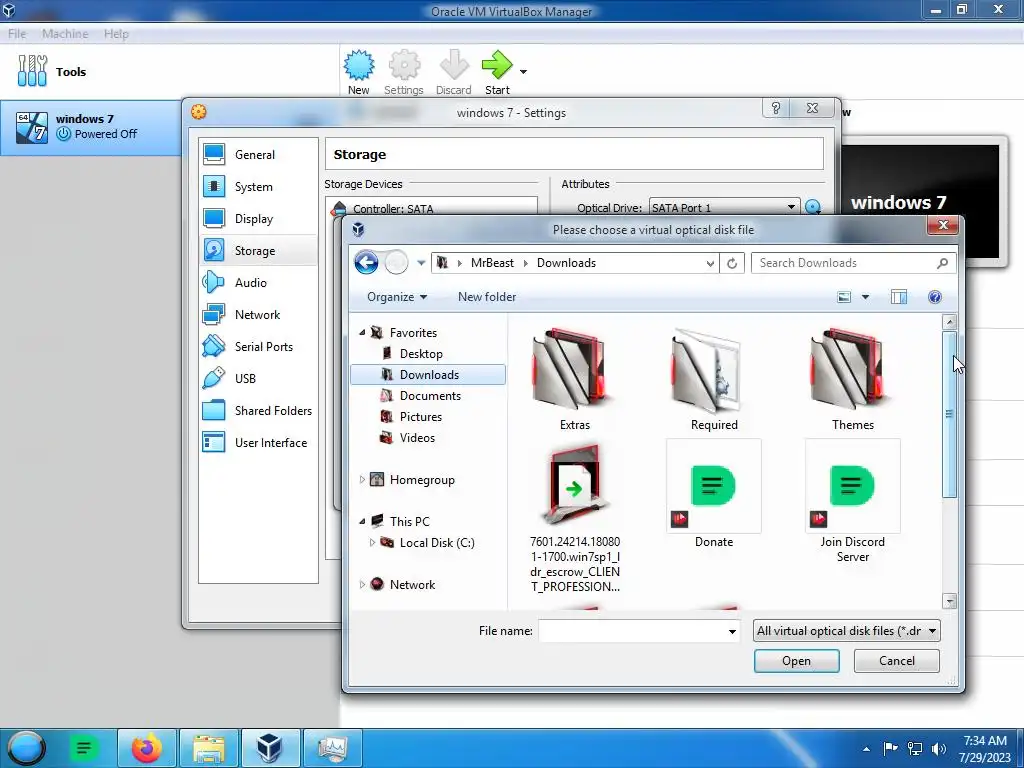This screenshot has width=1024, height=768.
Task: Open the recent locations dropdown arrow
Action: pos(421,263)
